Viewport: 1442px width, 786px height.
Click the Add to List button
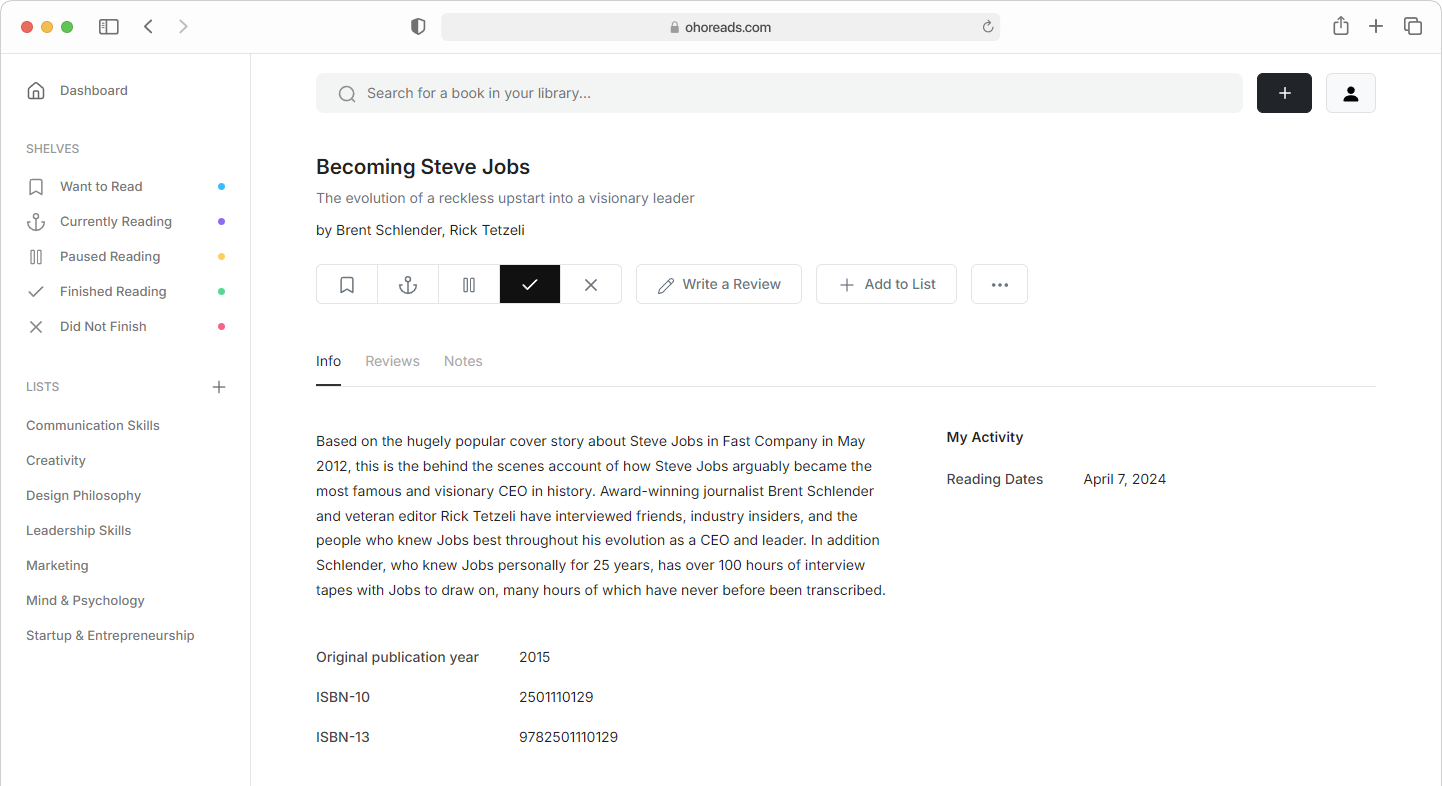886,284
